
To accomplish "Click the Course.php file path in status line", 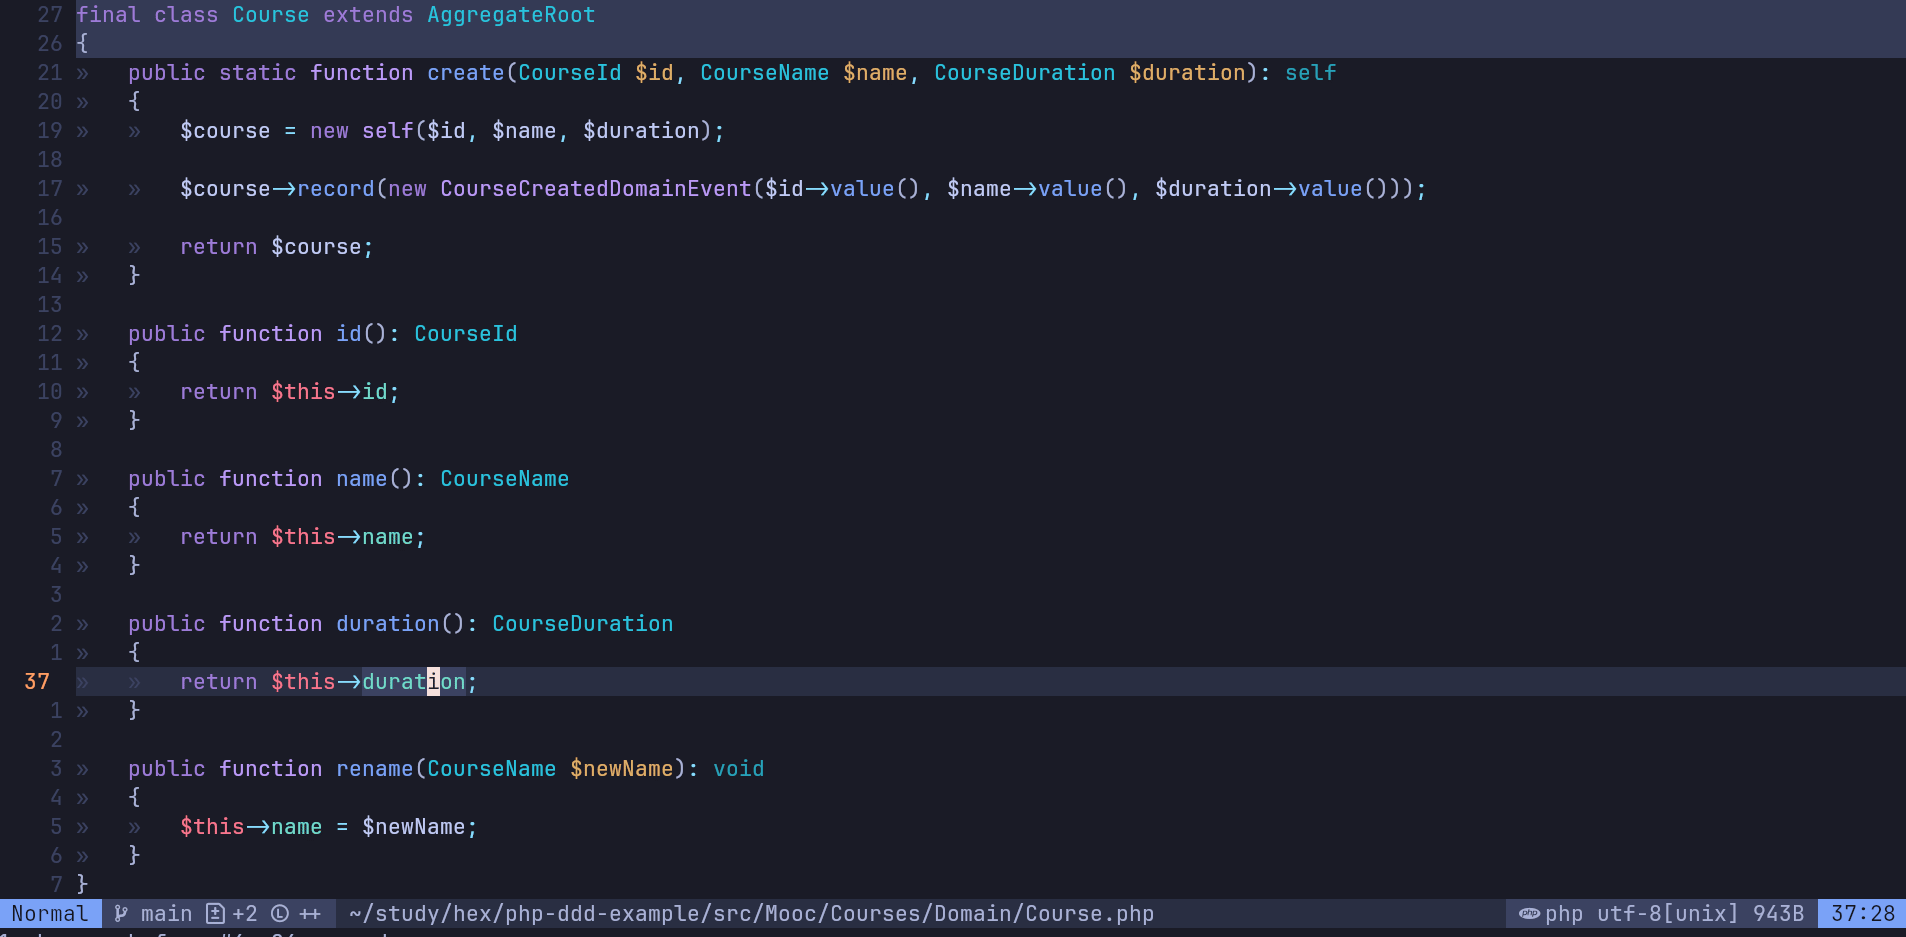I will coord(751,913).
